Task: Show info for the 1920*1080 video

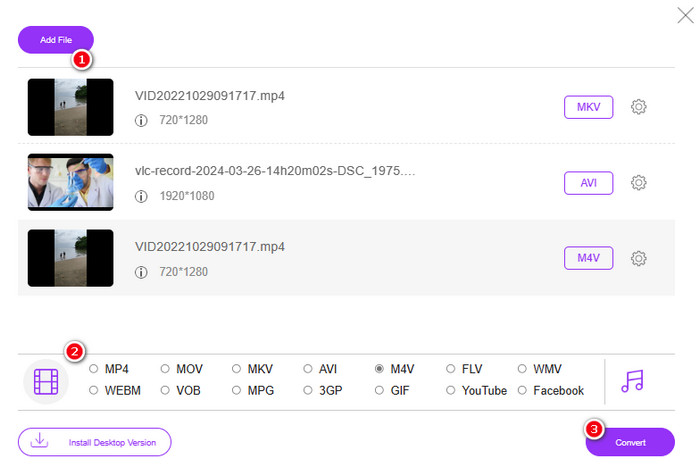Action: click(141, 196)
